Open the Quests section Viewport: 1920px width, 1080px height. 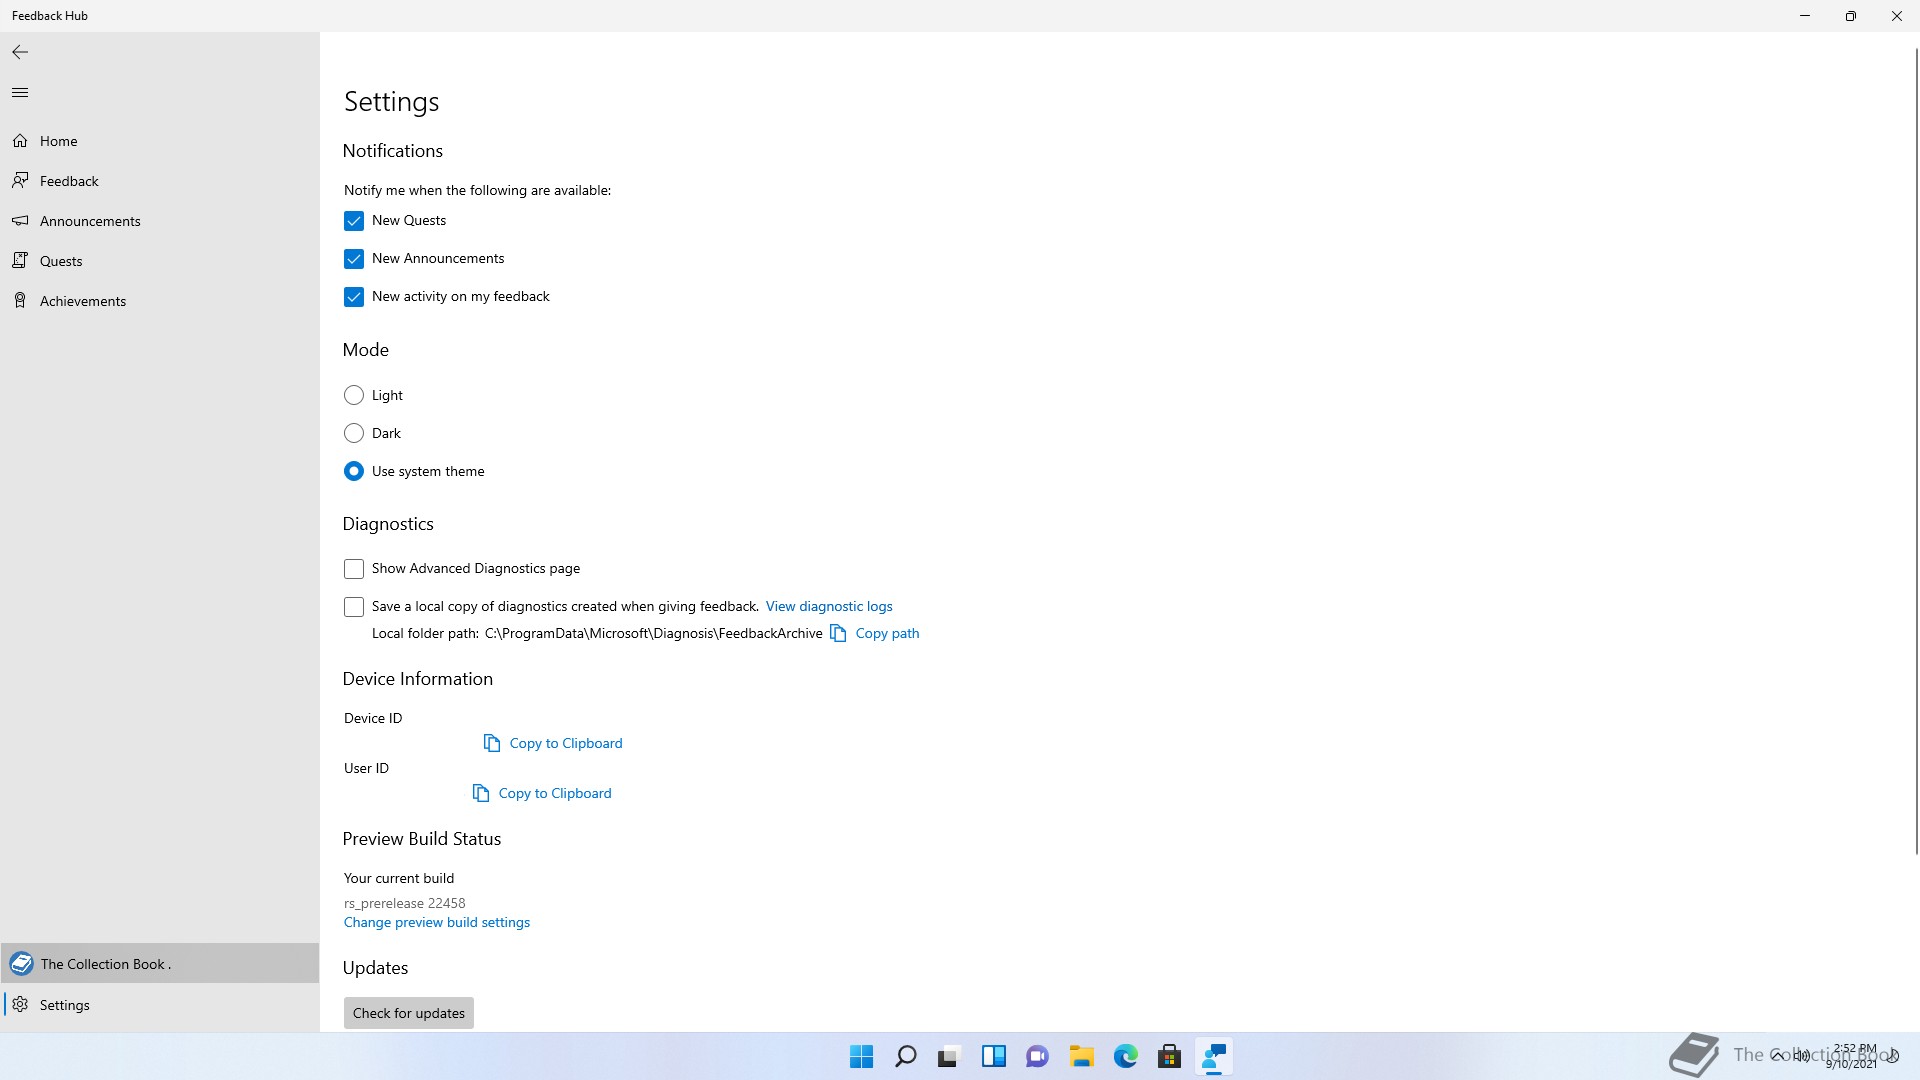[160, 261]
